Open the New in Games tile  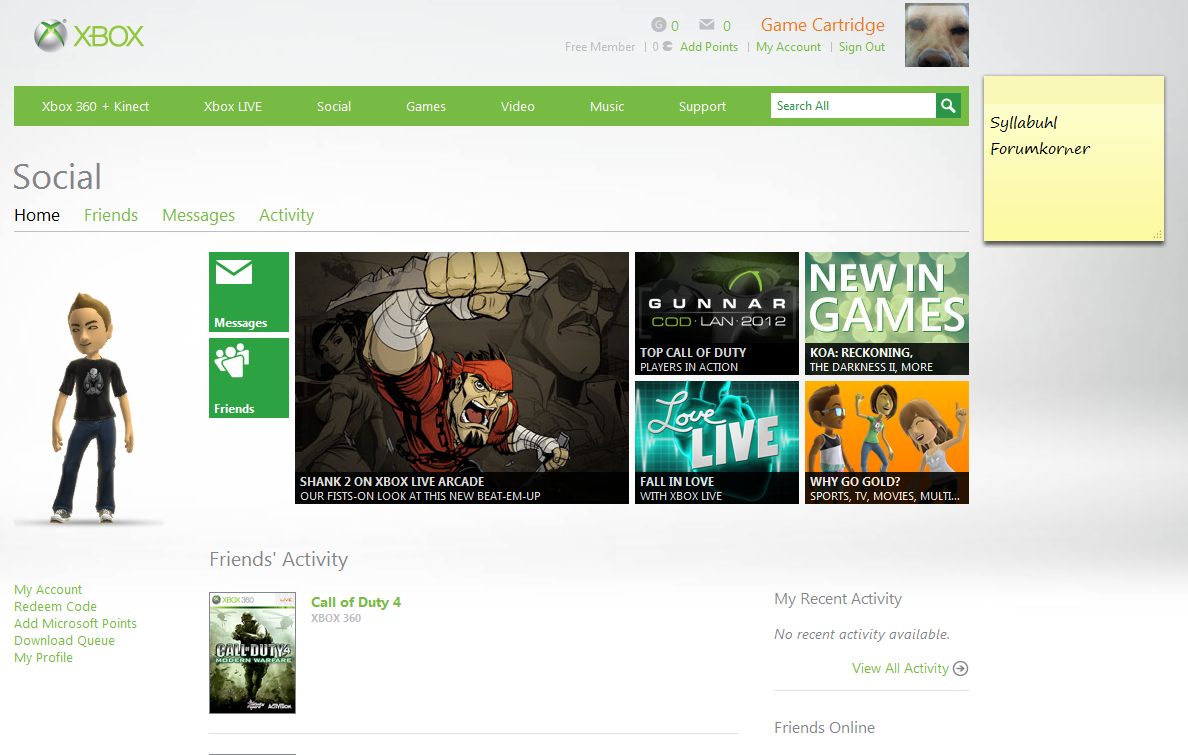point(886,313)
